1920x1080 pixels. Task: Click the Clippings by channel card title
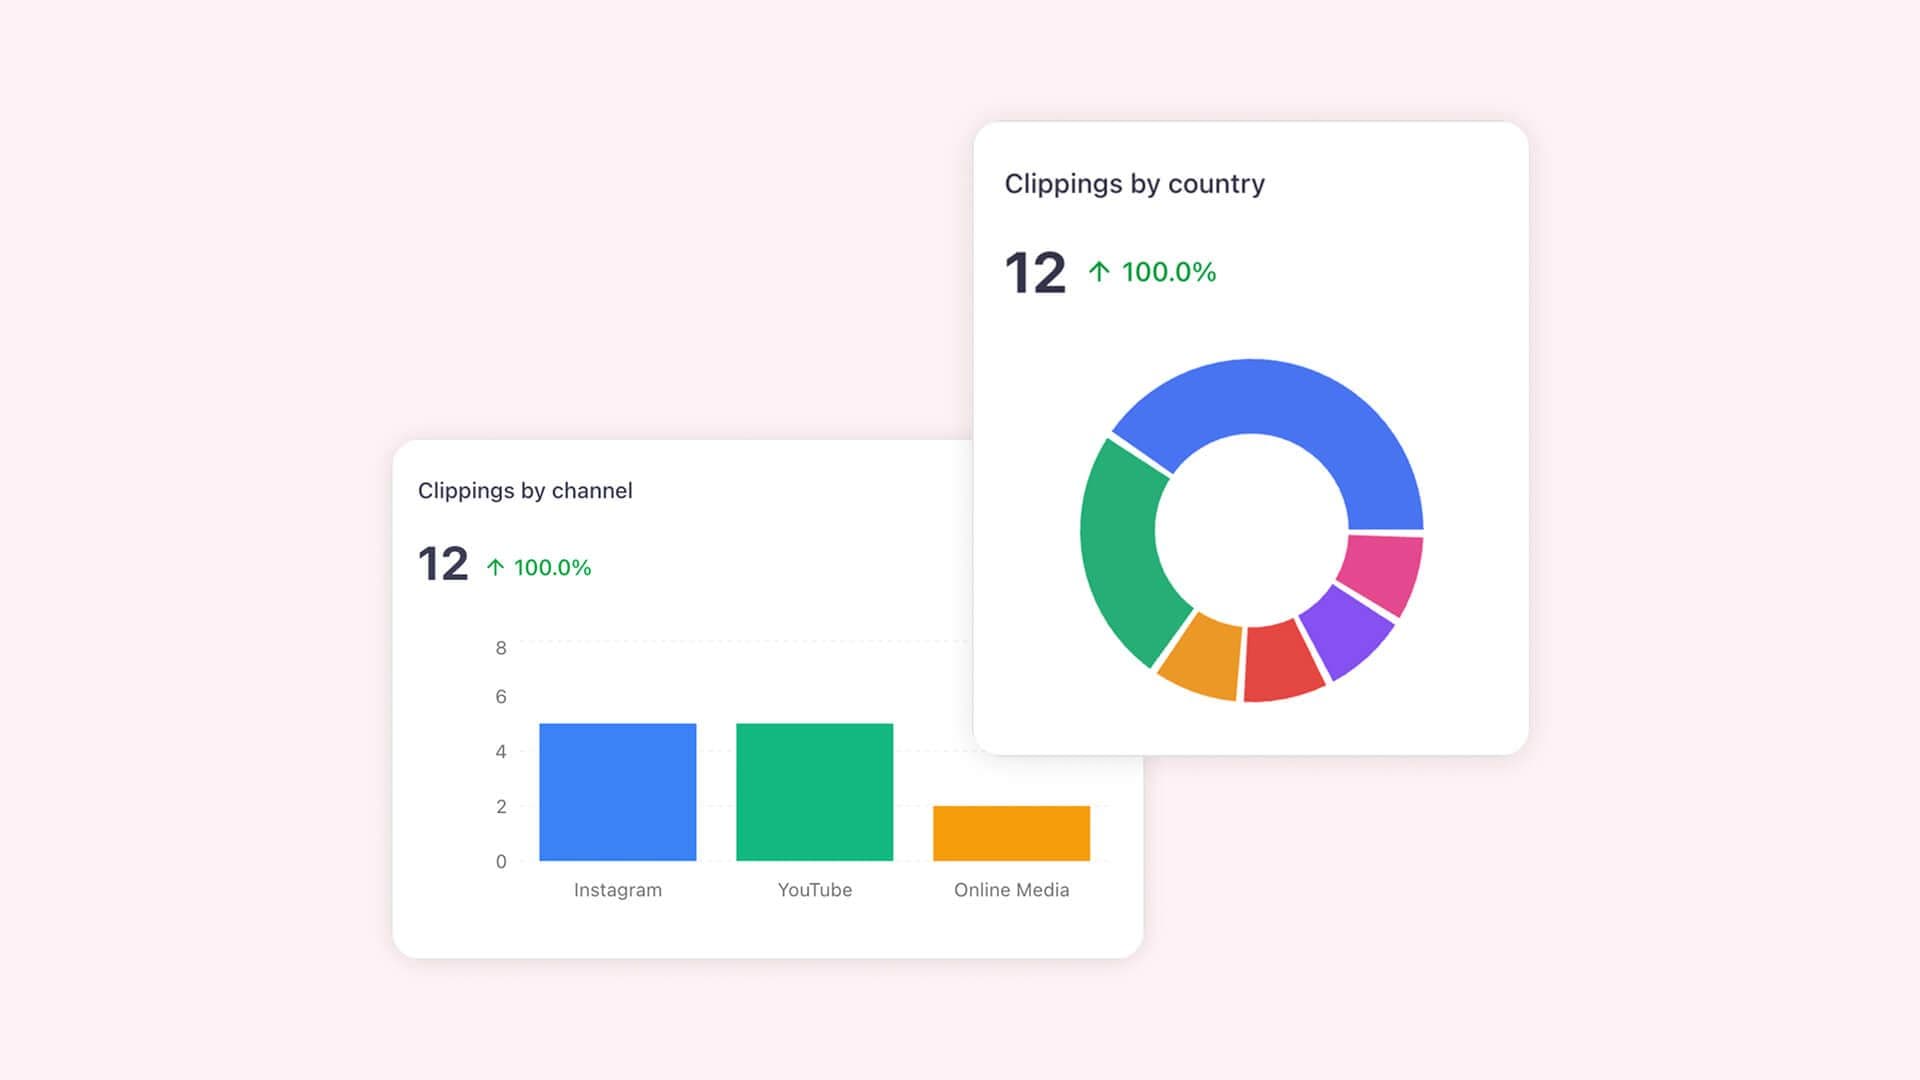(525, 490)
